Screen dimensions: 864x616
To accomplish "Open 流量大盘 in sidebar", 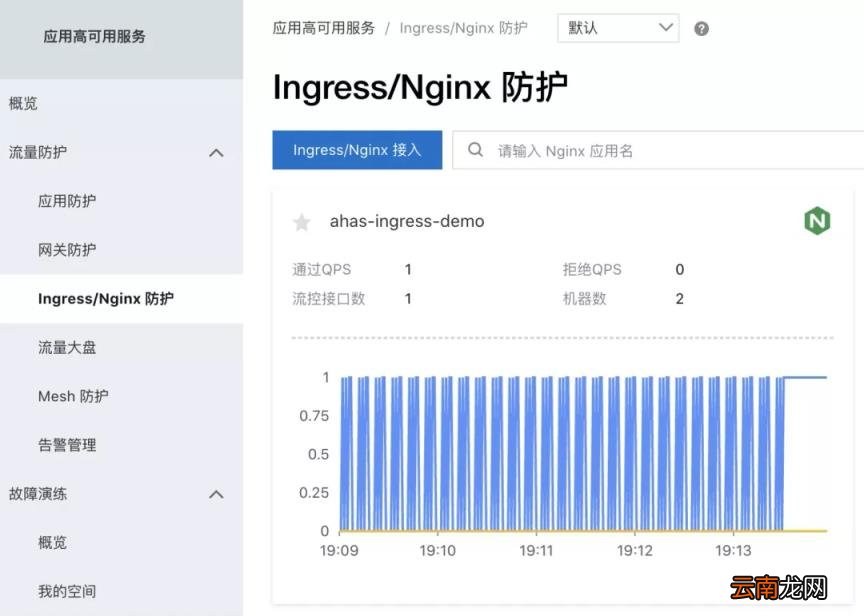I will [67, 348].
